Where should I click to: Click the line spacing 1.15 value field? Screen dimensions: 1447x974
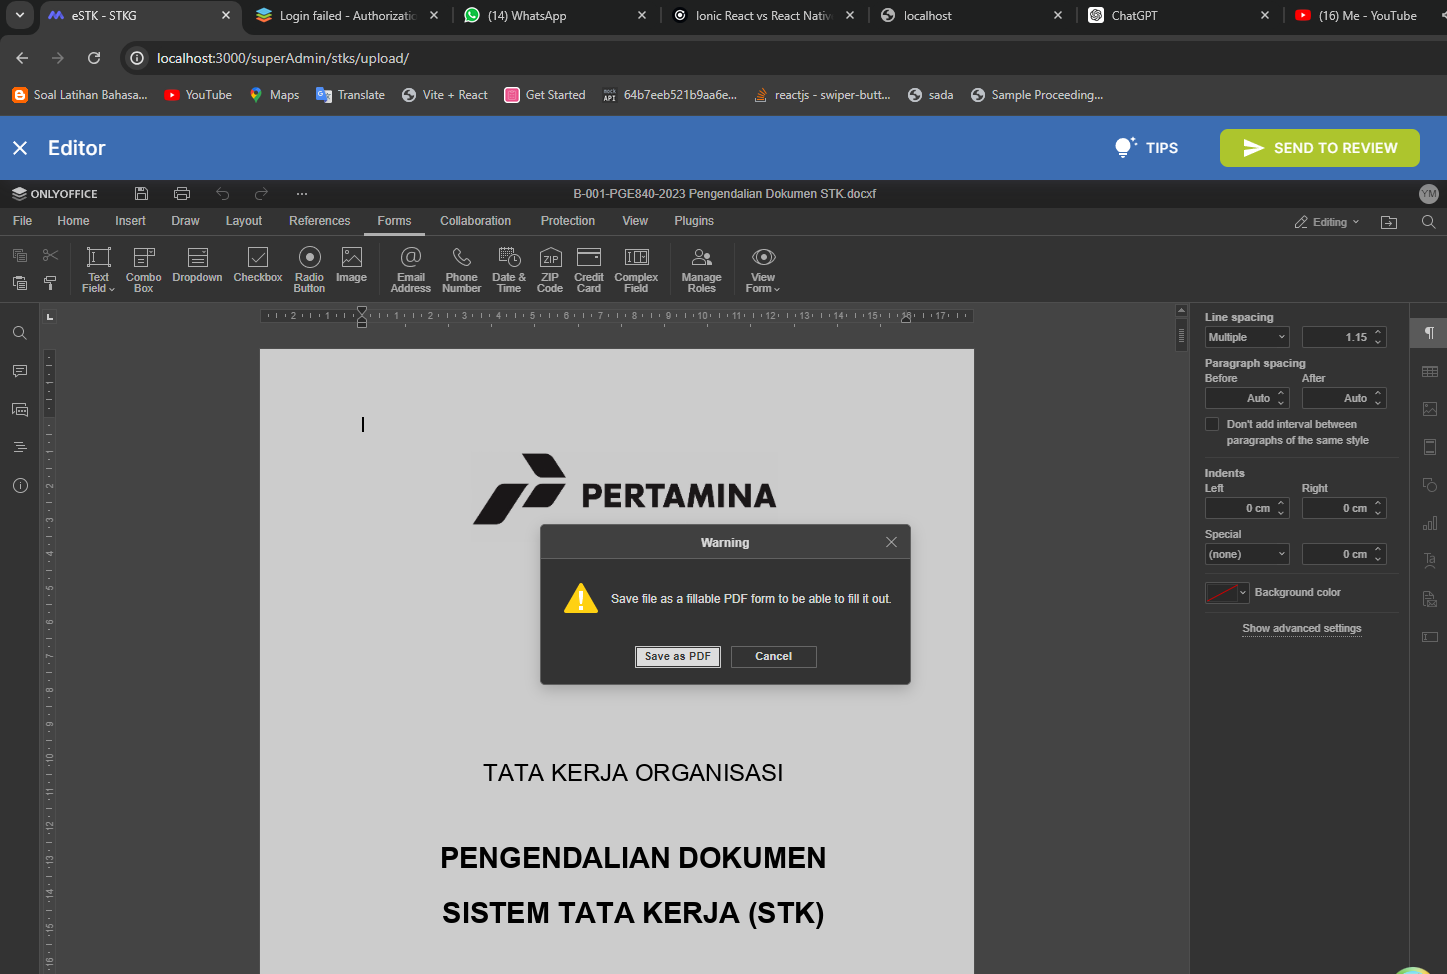tap(1344, 337)
